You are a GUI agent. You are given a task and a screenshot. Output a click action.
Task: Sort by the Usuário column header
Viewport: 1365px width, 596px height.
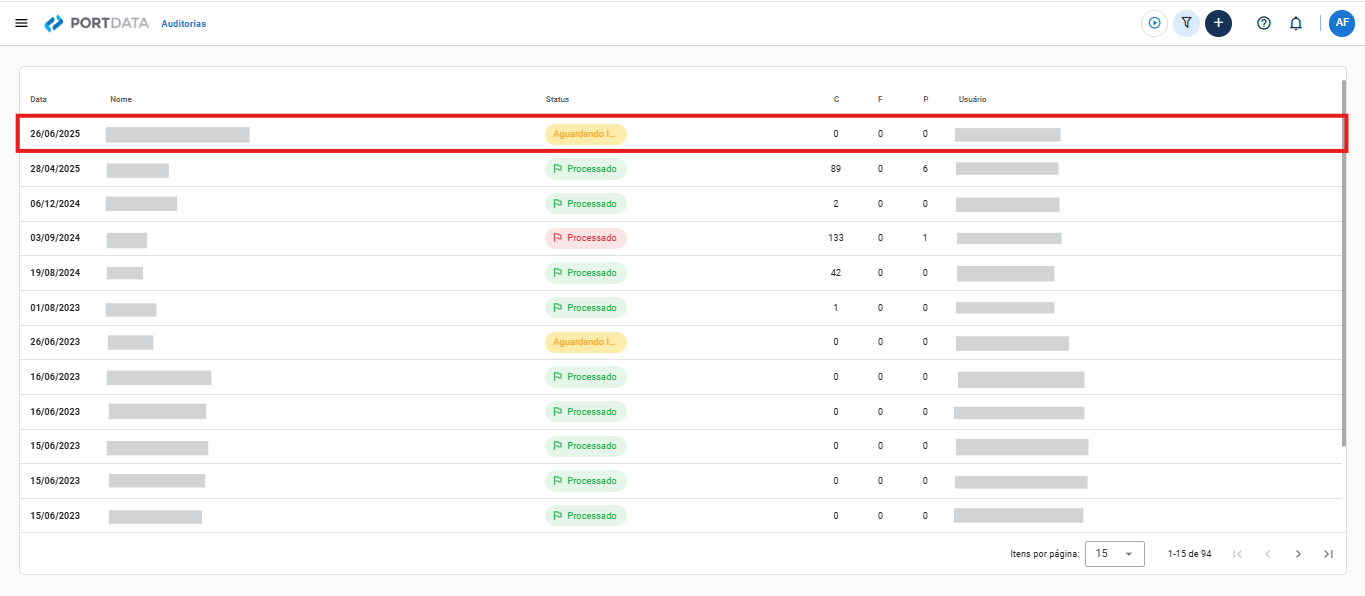pyautogui.click(x=973, y=99)
